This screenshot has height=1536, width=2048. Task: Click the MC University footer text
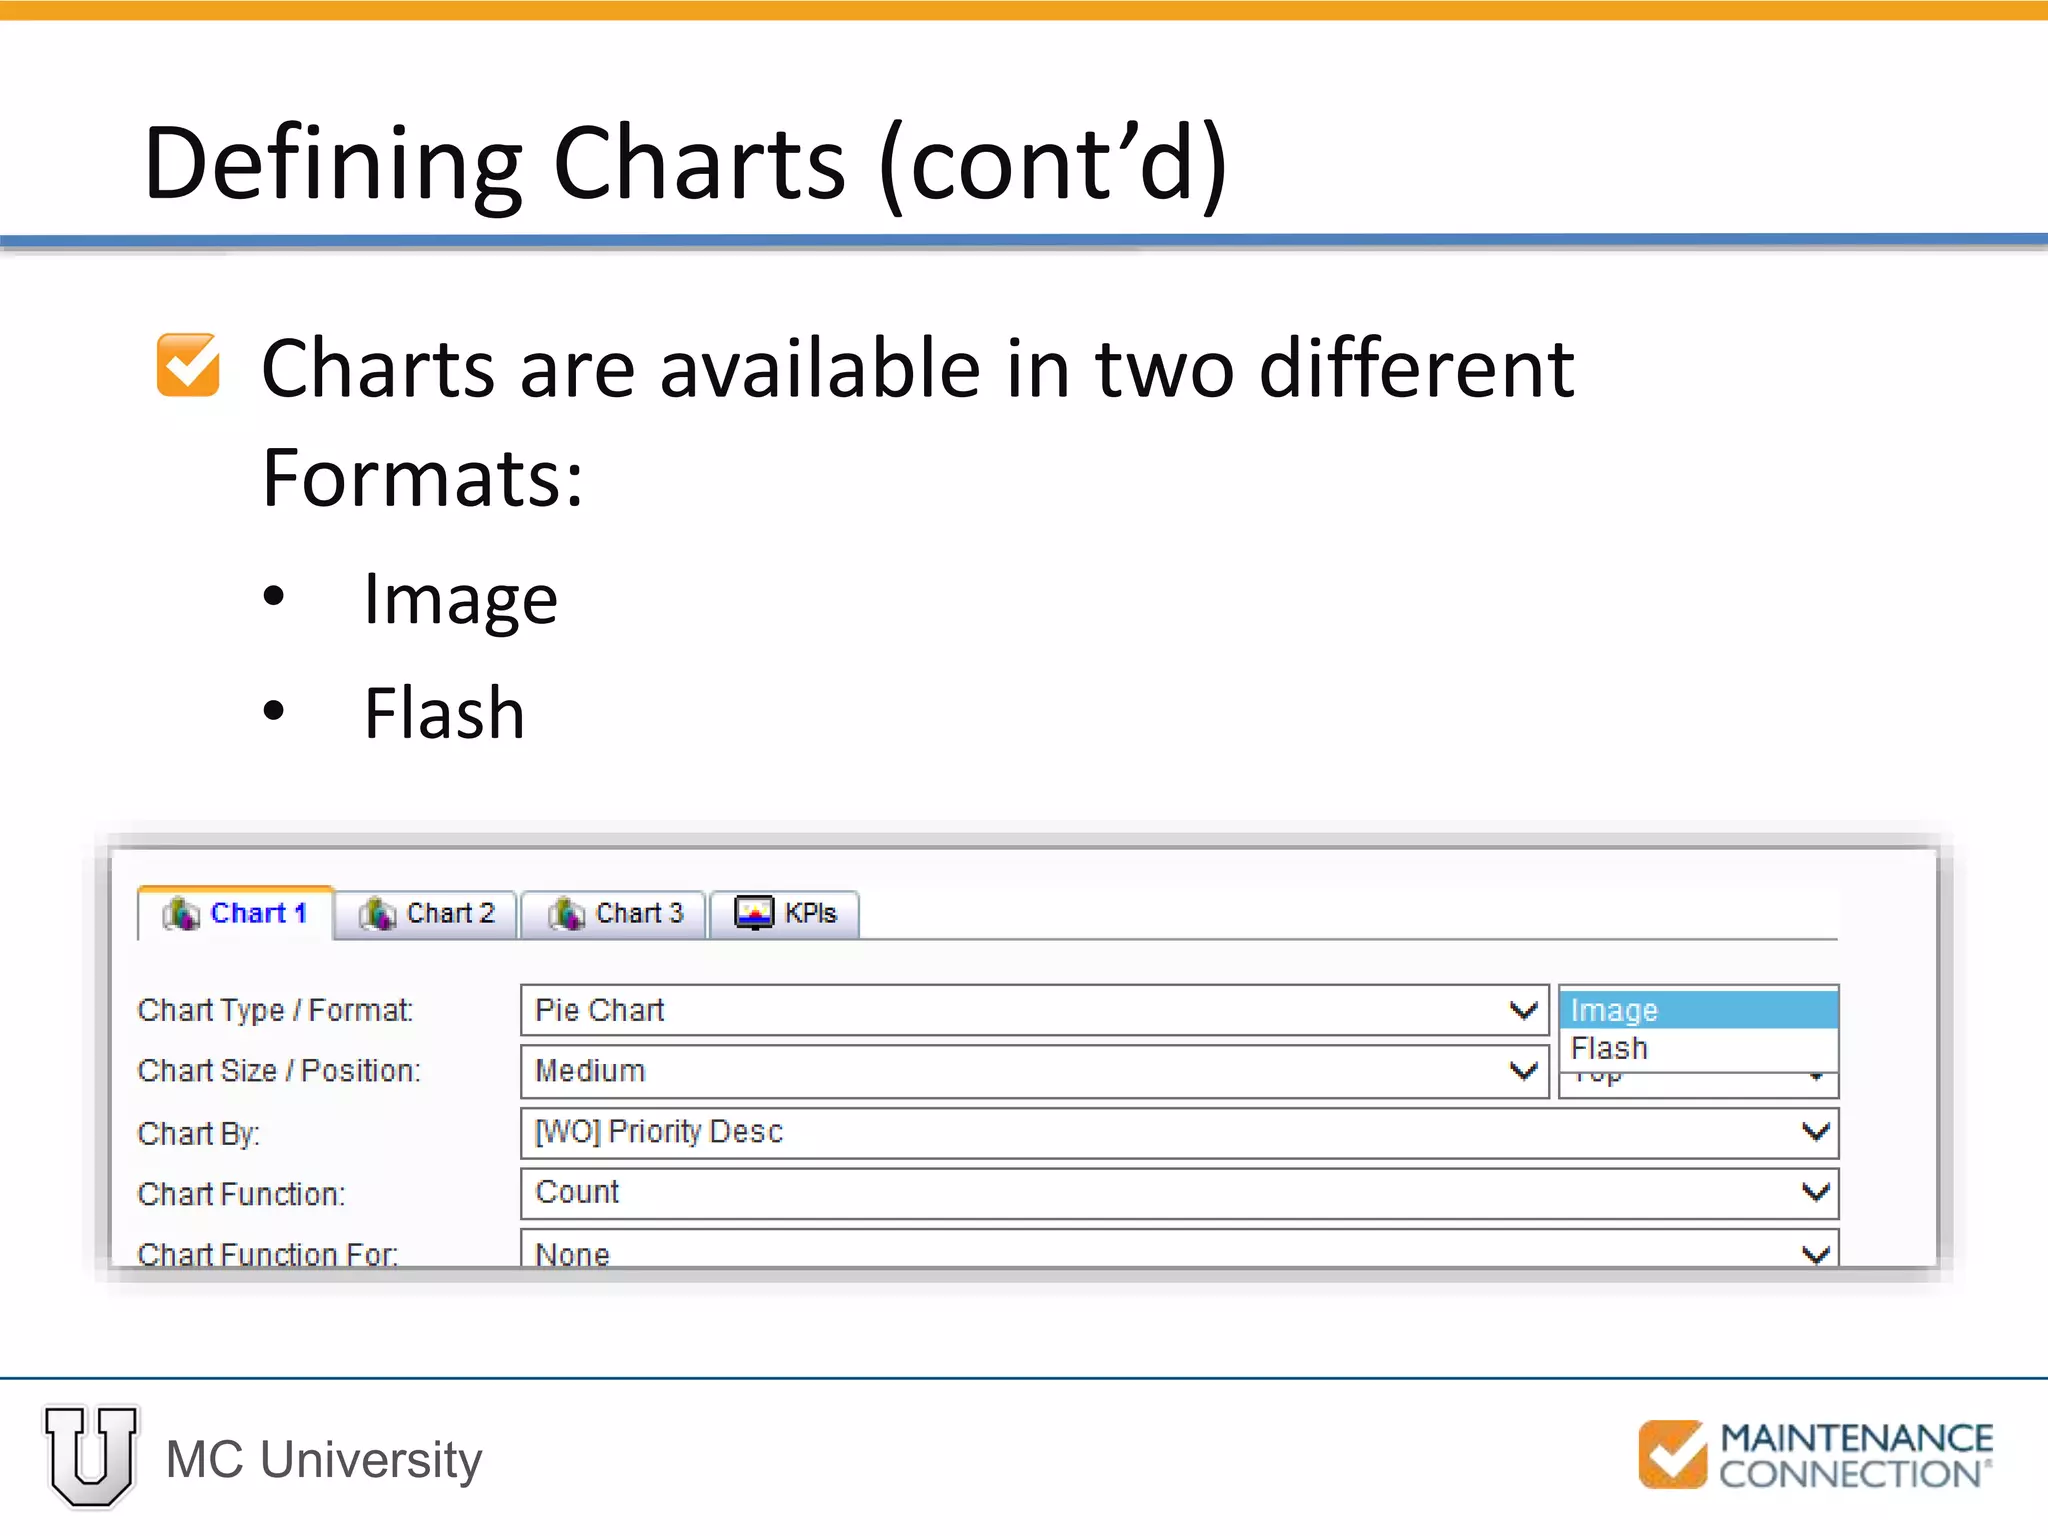(324, 1460)
